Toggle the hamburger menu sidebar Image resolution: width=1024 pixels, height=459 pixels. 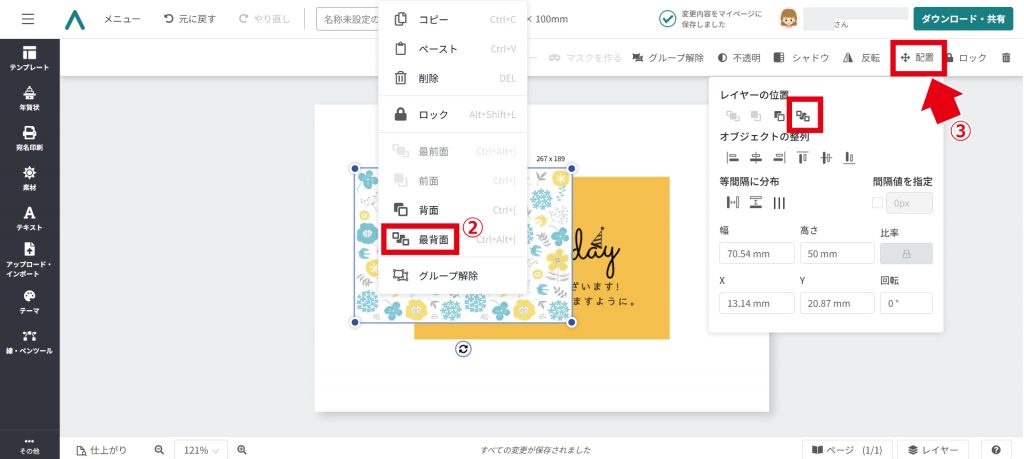point(28,19)
